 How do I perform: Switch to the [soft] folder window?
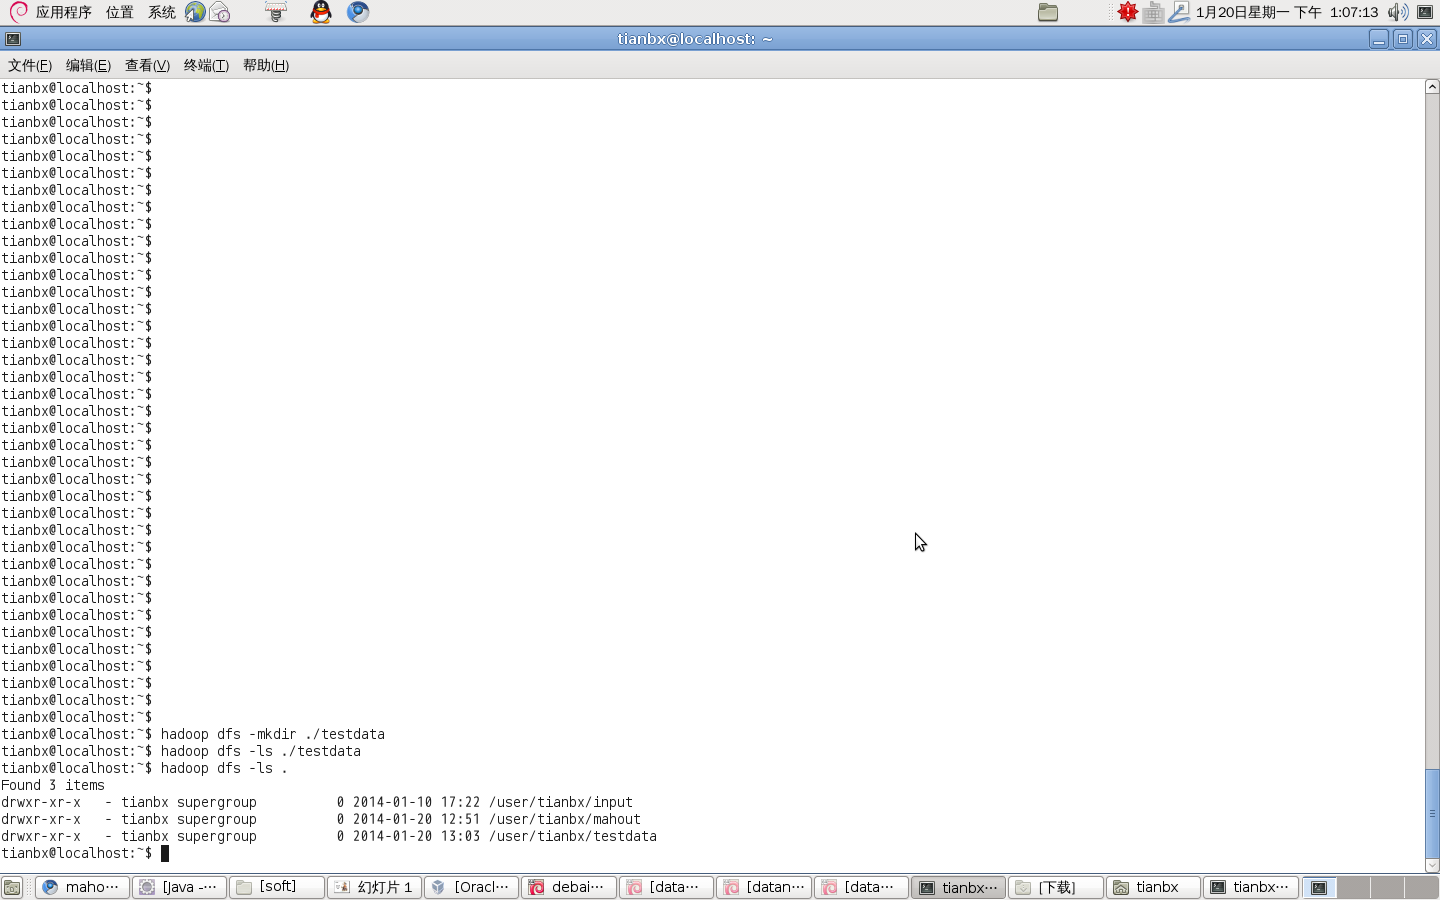pyautogui.click(x=277, y=887)
